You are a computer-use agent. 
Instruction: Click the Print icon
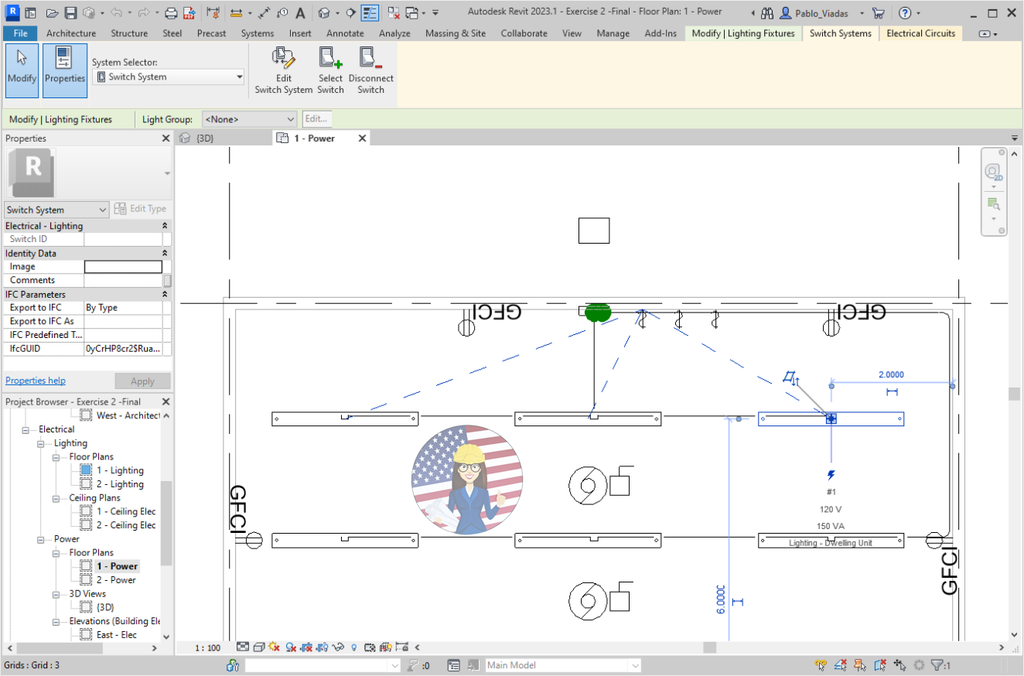[x=170, y=12]
